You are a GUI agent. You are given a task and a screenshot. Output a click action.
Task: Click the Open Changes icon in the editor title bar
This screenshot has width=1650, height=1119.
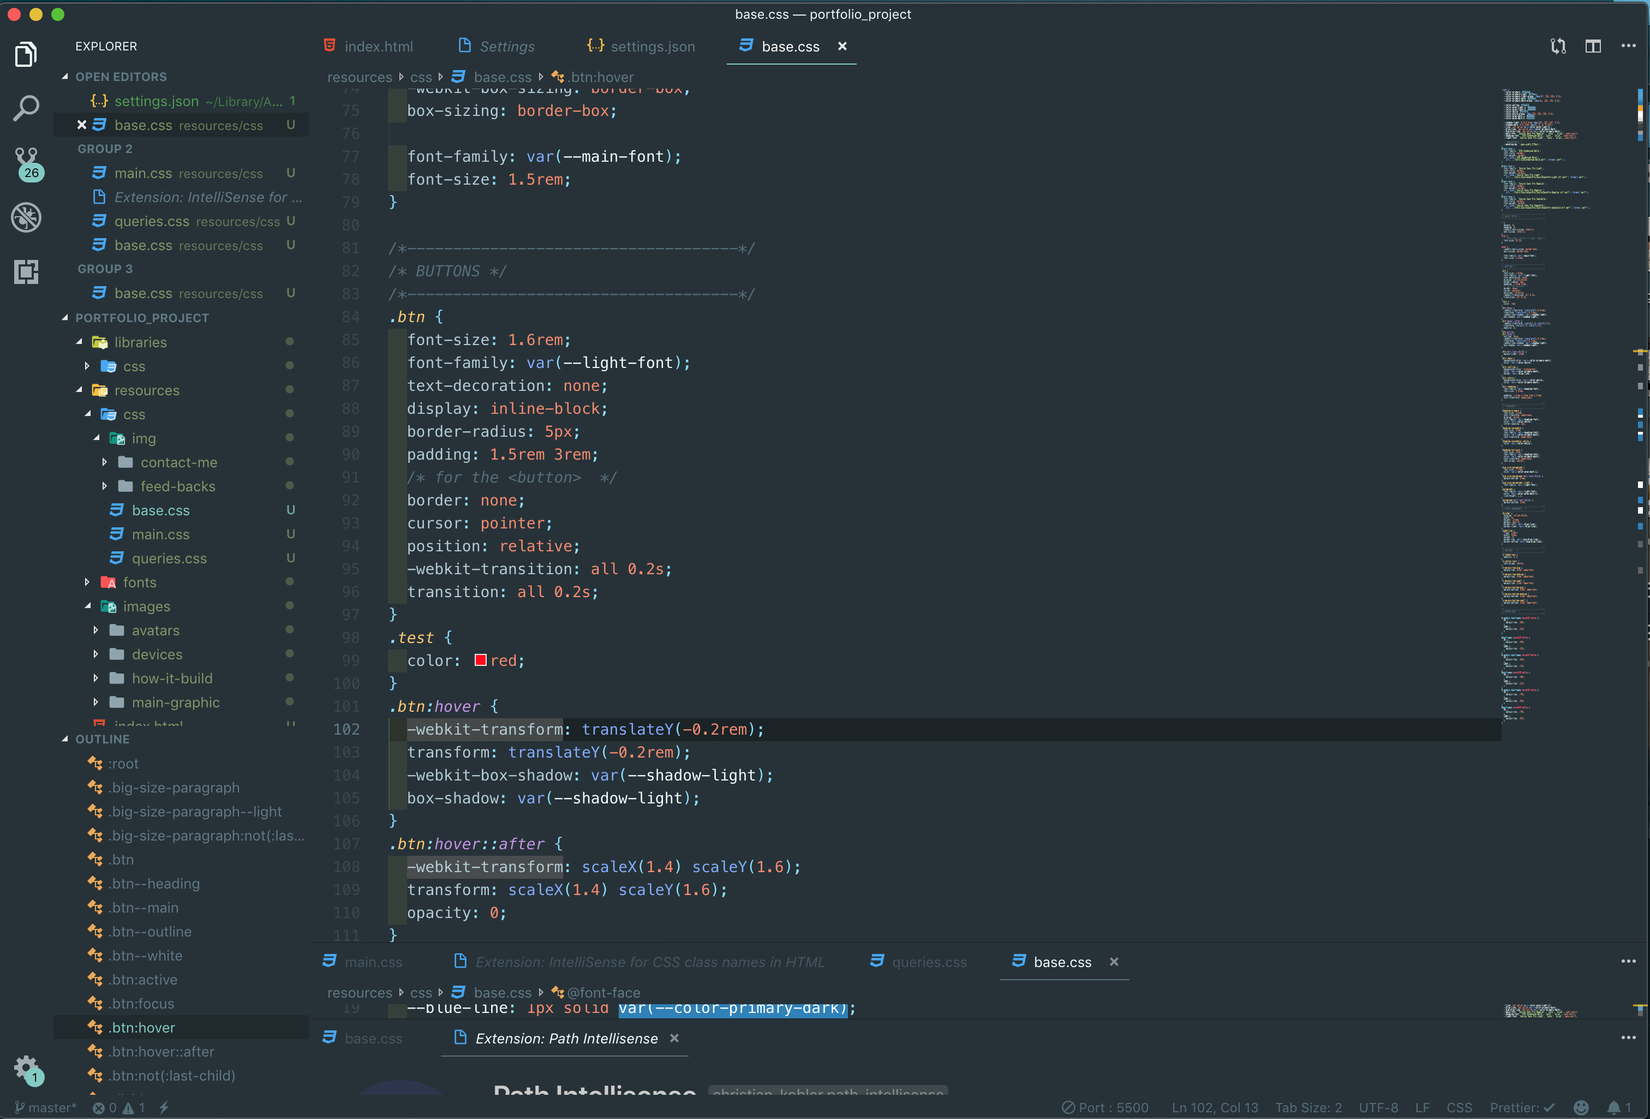[x=1558, y=46]
